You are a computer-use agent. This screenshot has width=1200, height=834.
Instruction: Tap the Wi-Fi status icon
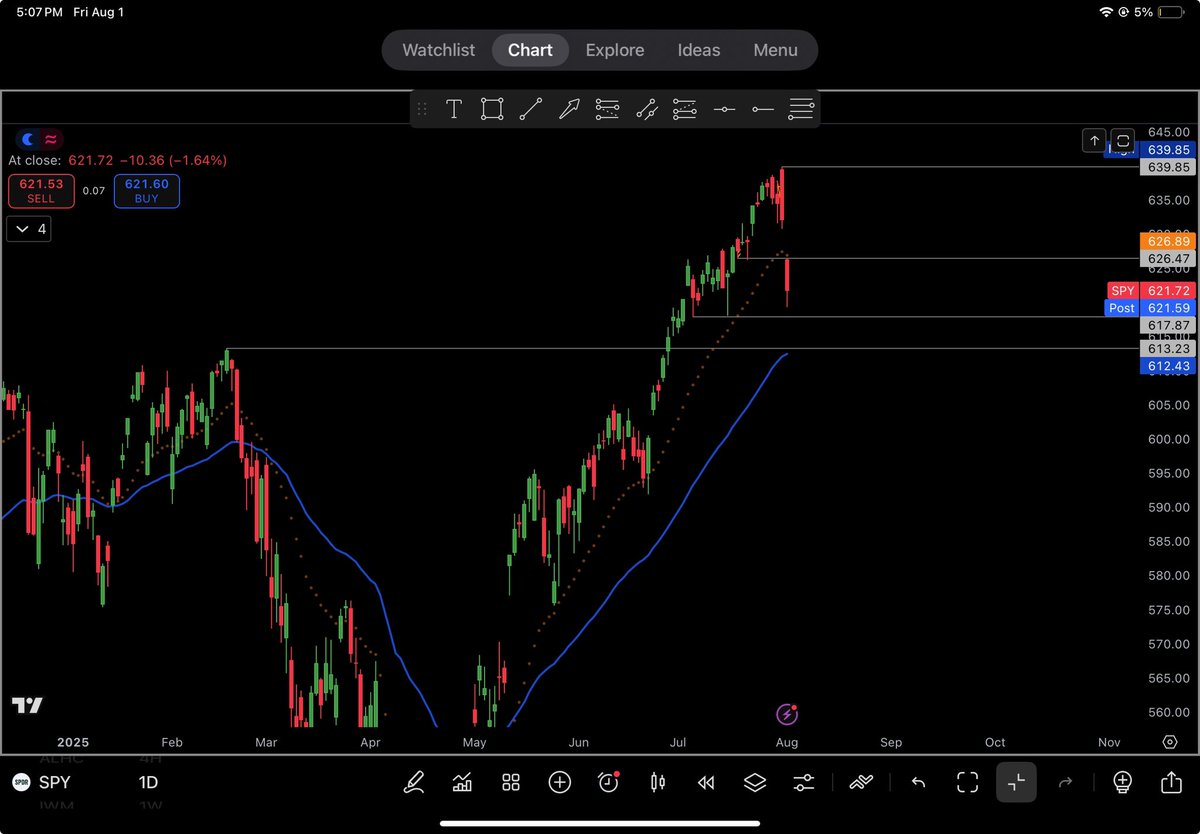[1106, 12]
